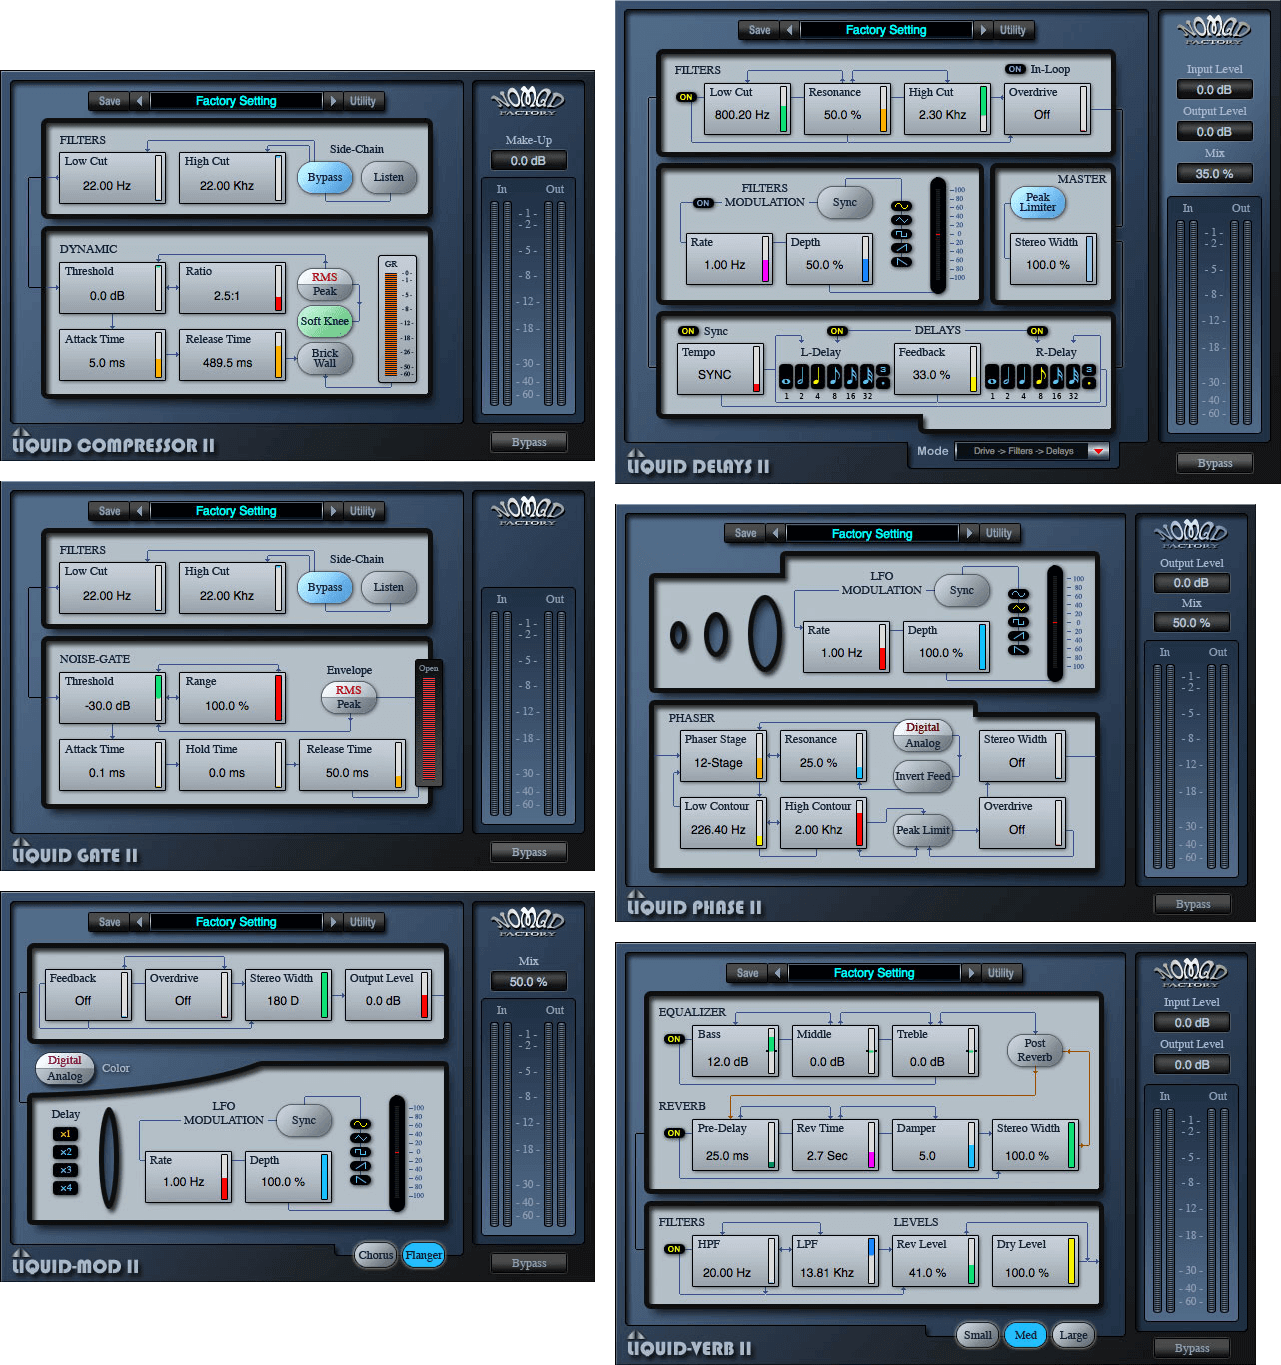Toggle Reverb ON switch in Liquid-Verb

(x=674, y=1133)
